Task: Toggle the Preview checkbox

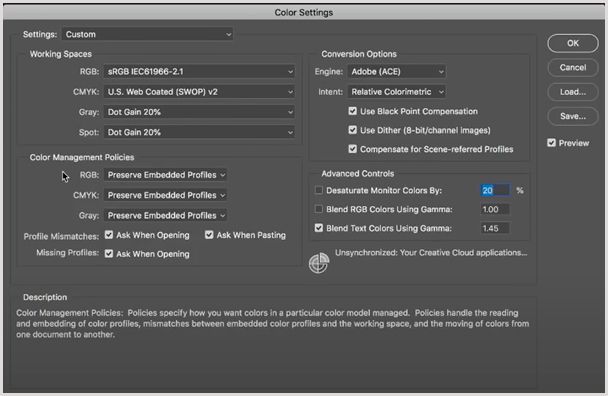Action: (x=551, y=143)
